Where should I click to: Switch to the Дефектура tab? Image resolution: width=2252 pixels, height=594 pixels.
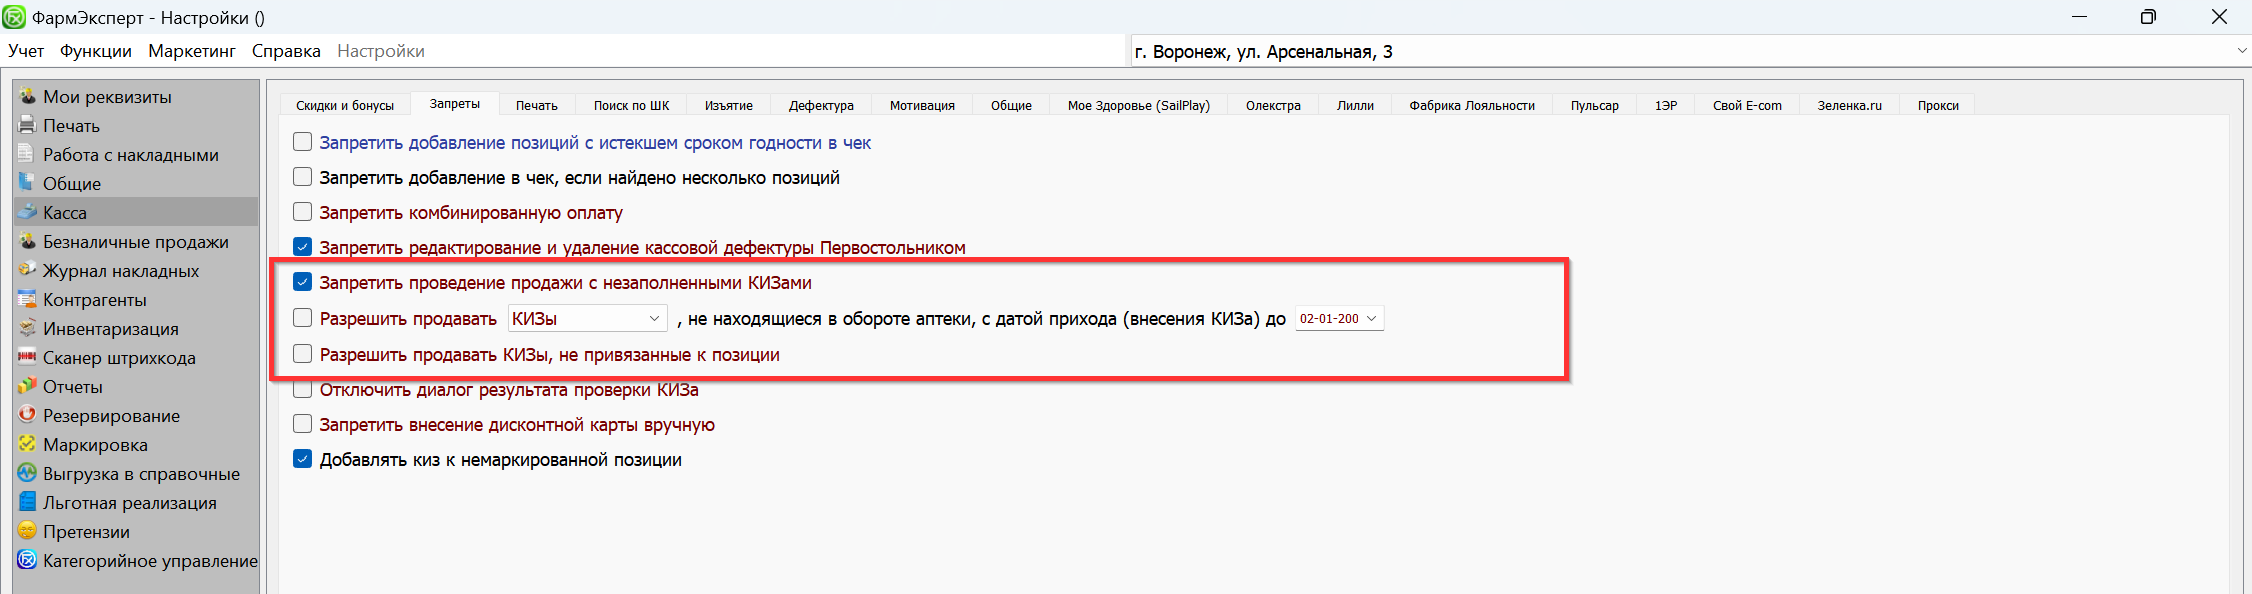[820, 105]
